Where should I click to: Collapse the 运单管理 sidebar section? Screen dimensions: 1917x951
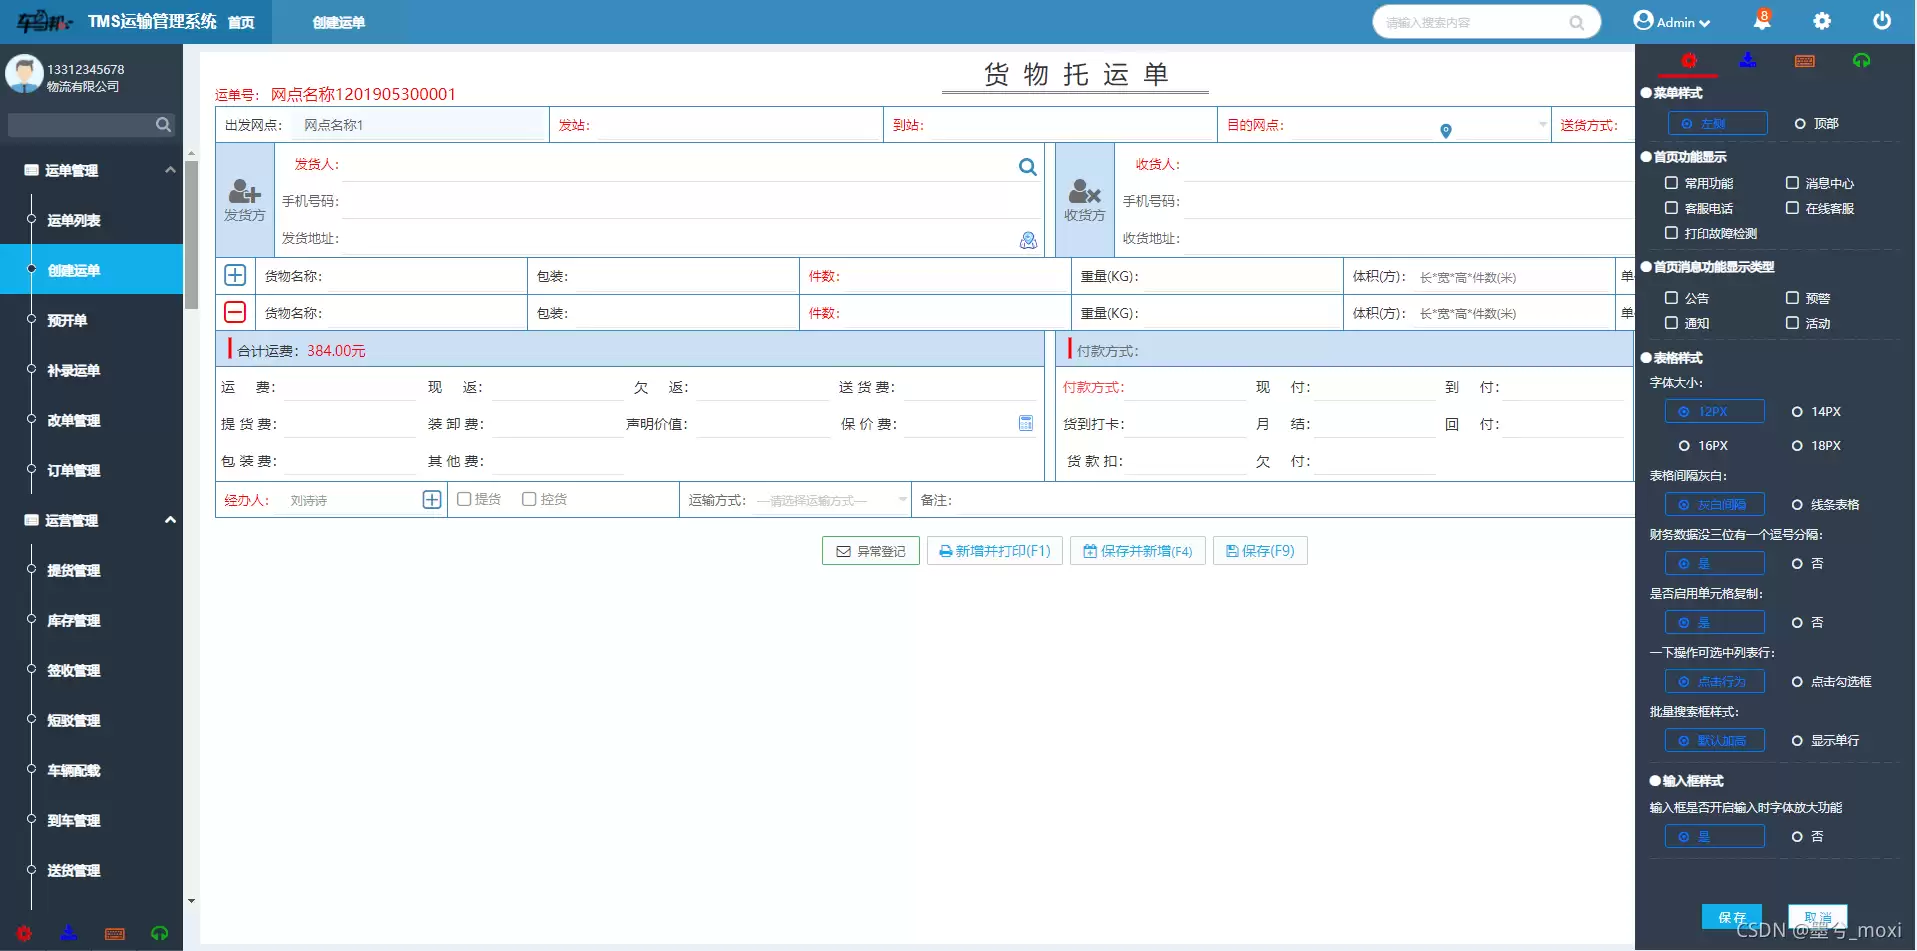pos(169,170)
